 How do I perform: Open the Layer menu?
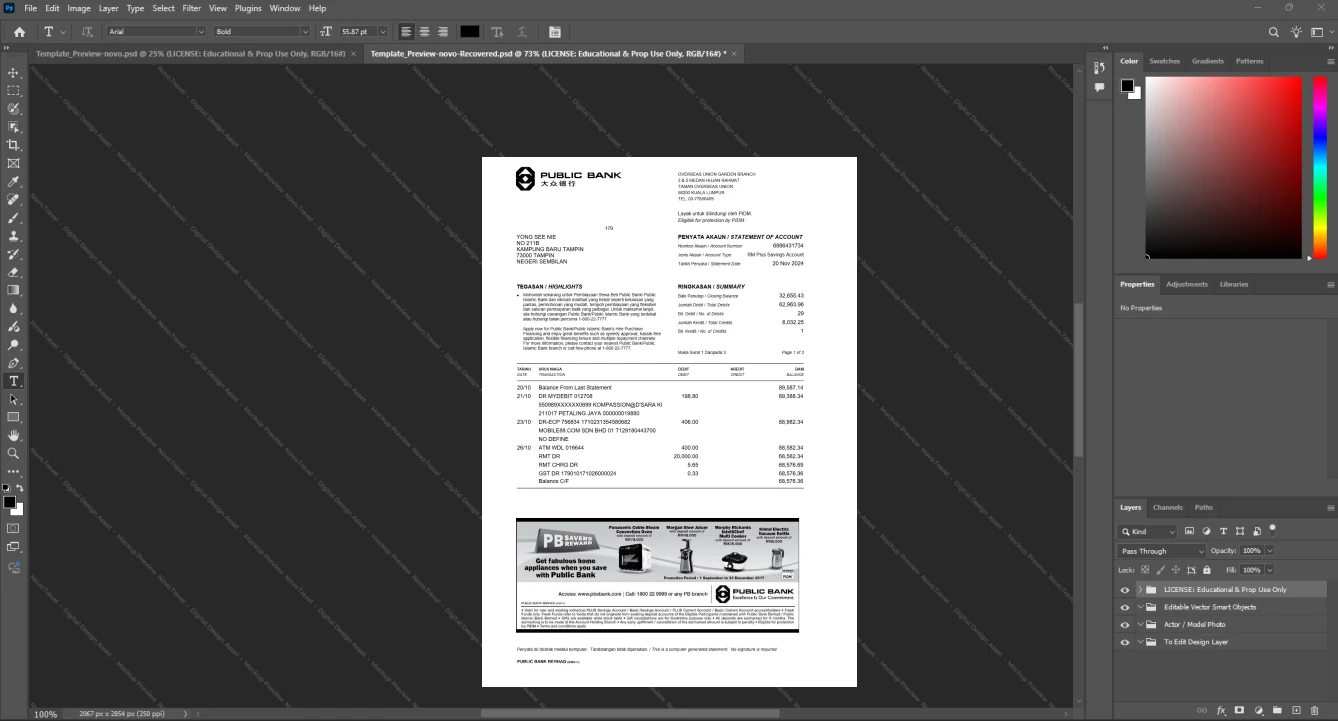108,8
